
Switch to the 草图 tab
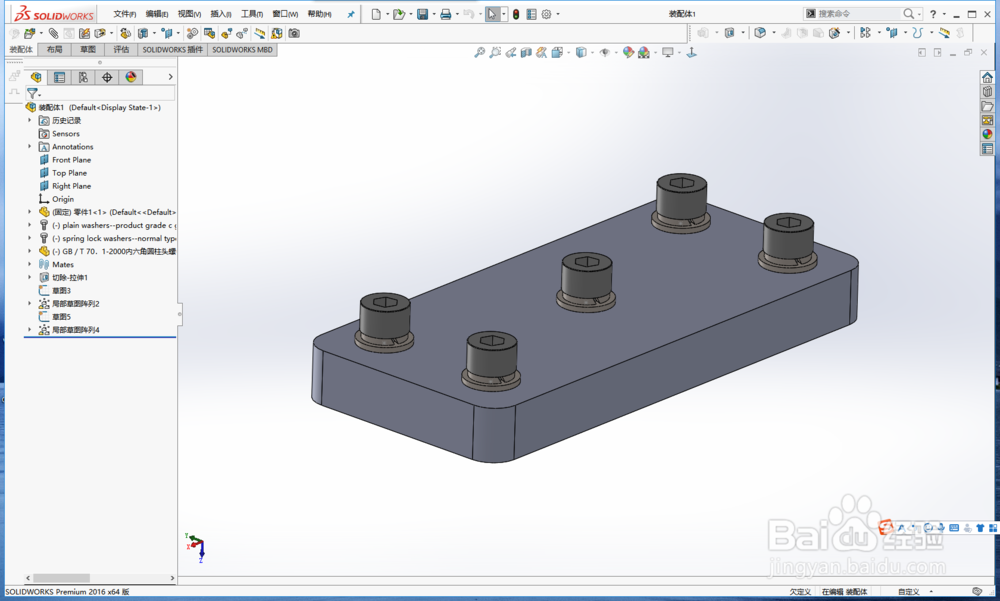click(87, 50)
